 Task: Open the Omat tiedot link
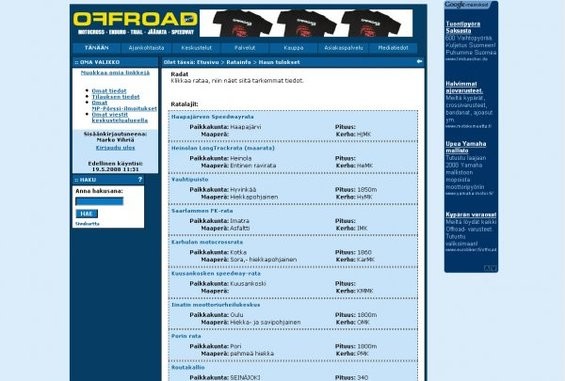pos(109,91)
